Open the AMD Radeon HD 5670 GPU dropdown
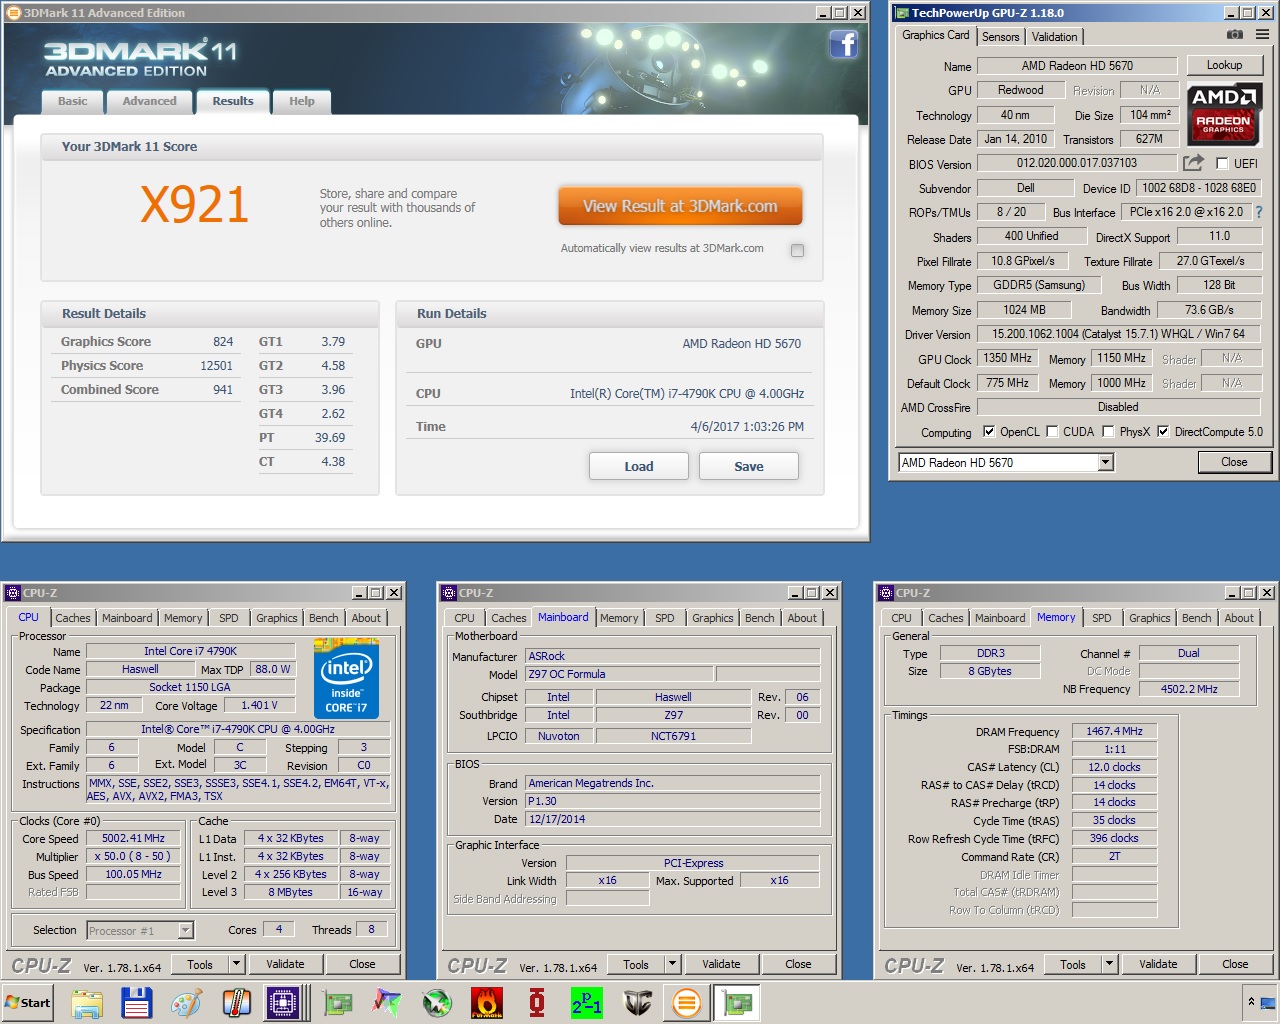Image resolution: width=1280 pixels, height=1024 pixels. click(1105, 462)
